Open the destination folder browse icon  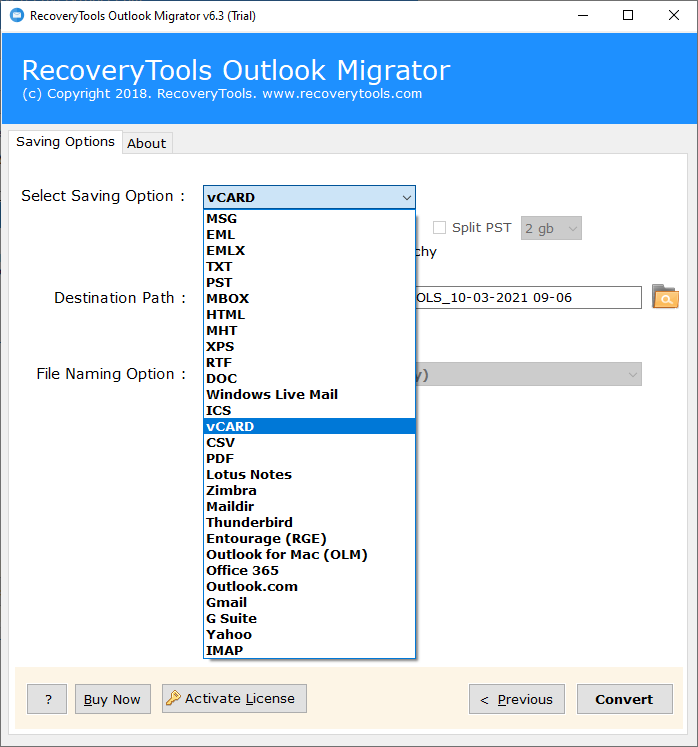click(x=665, y=297)
